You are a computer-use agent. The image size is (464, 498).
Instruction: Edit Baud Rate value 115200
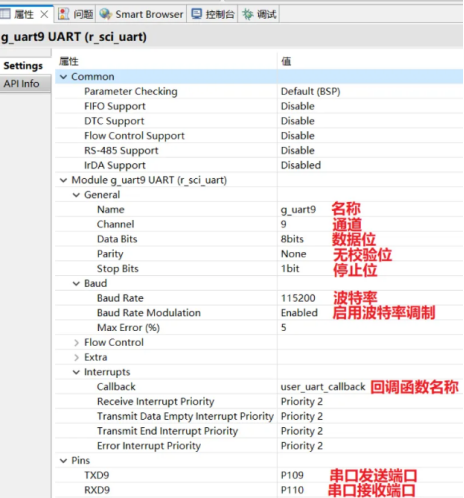pyautogui.click(x=298, y=298)
